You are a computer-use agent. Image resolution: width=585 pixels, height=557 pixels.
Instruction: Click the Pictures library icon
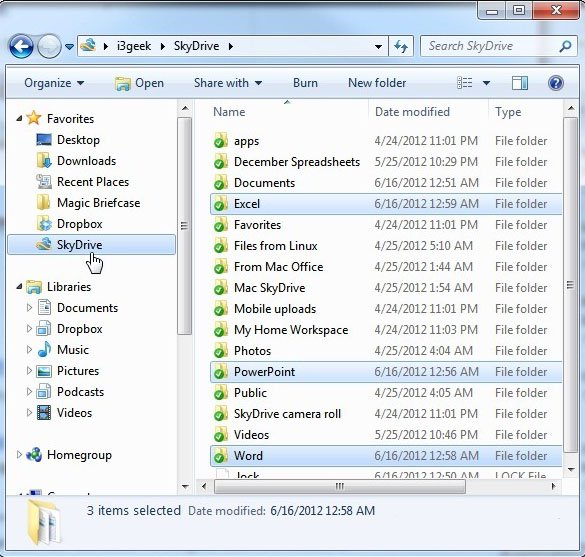pyautogui.click(x=44, y=371)
